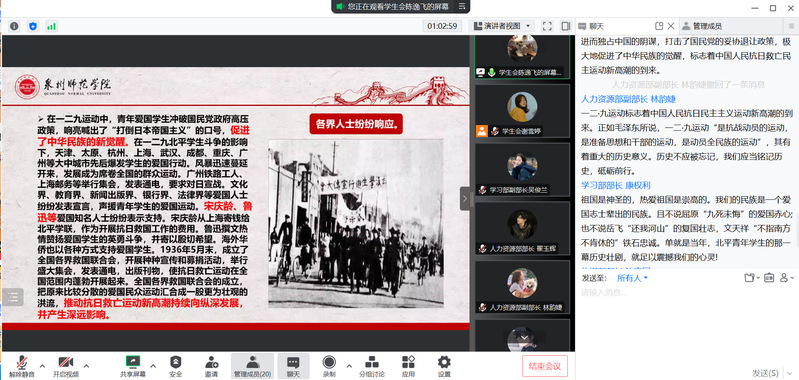Check the green network signal icon

51,26
